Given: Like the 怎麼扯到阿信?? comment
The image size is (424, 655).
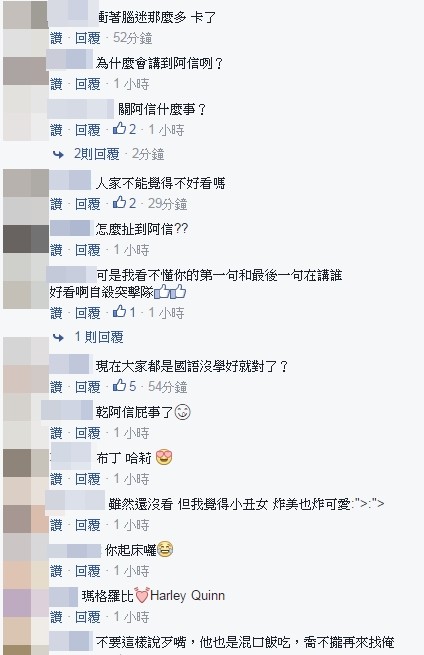Looking at the screenshot, I should [x=56, y=250].
